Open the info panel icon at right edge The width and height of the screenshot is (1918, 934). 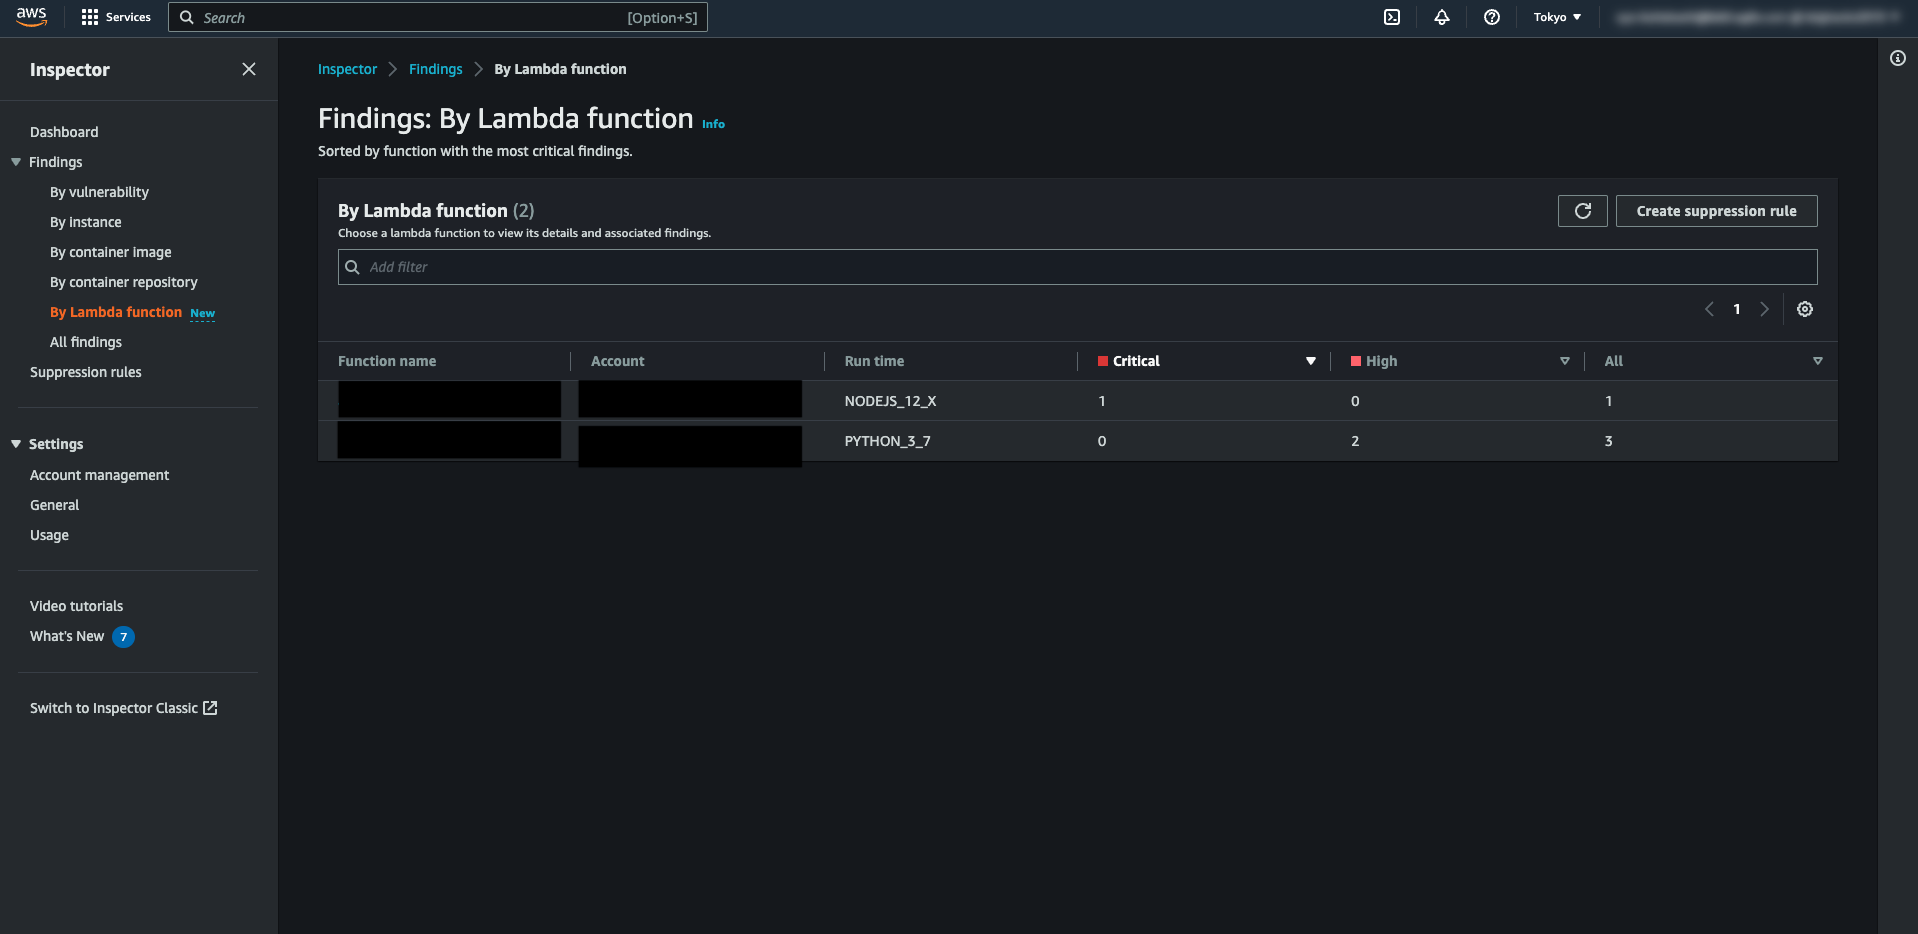[x=1898, y=58]
